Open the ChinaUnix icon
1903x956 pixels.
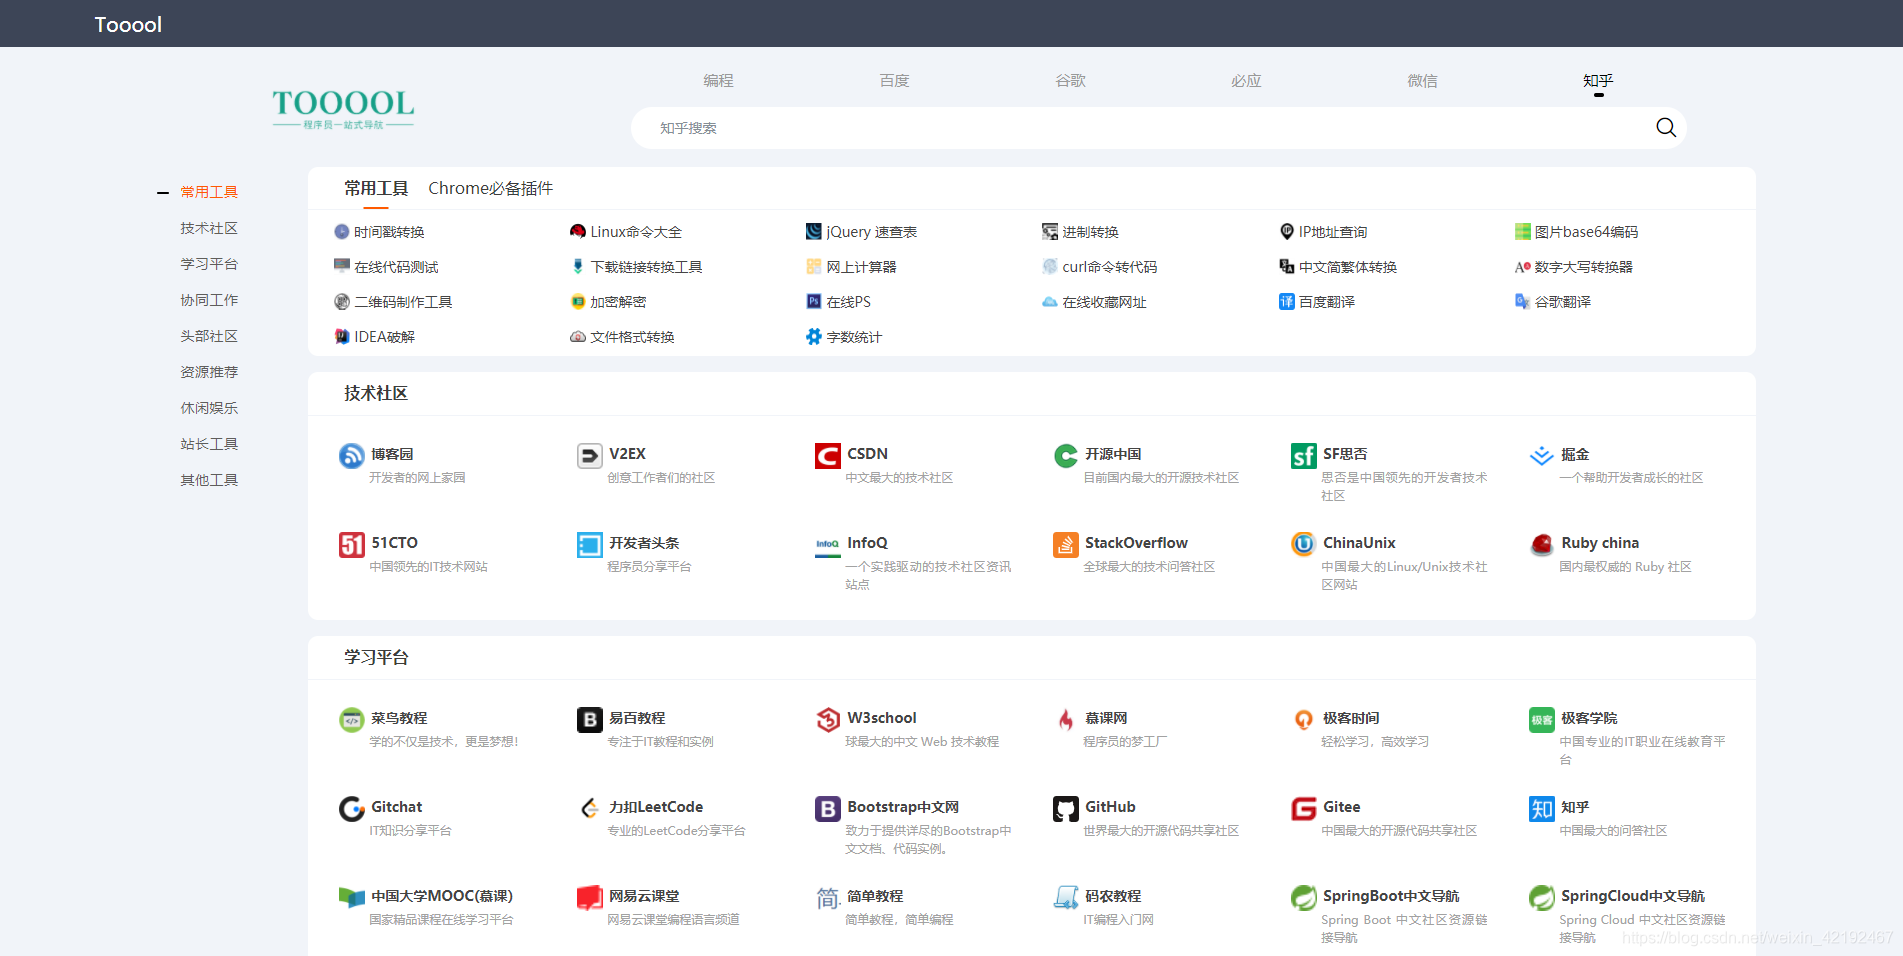(x=1303, y=545)
